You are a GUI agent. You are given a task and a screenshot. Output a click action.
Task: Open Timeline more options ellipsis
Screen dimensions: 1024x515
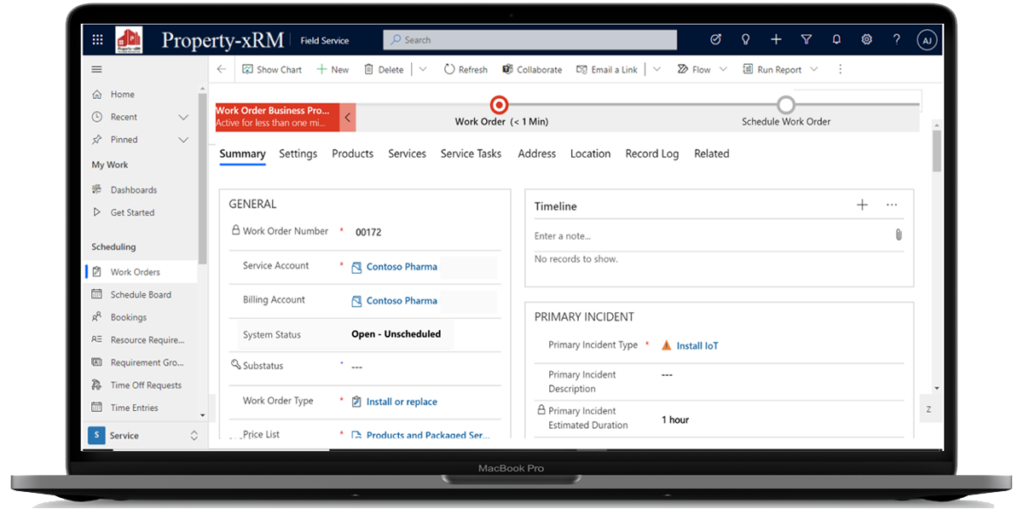click(x=891, y=205)
